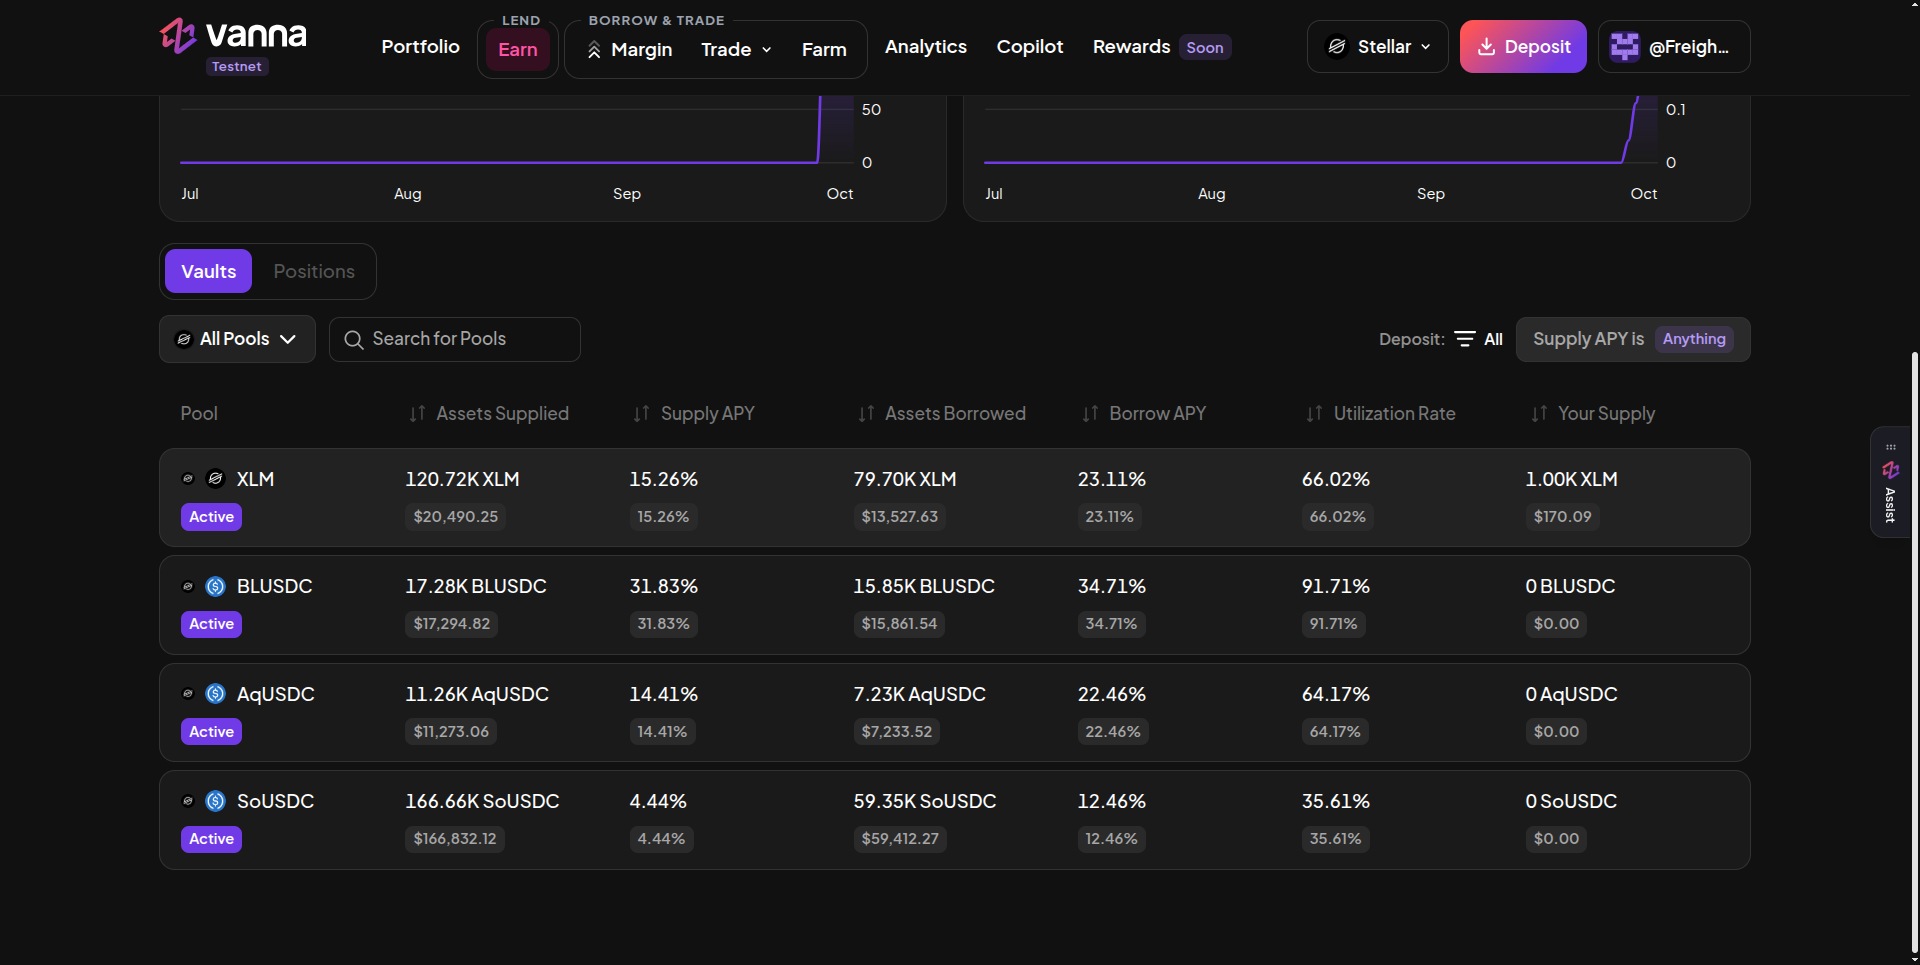
Task: Open the Earn section
Action: pos(517,50)
